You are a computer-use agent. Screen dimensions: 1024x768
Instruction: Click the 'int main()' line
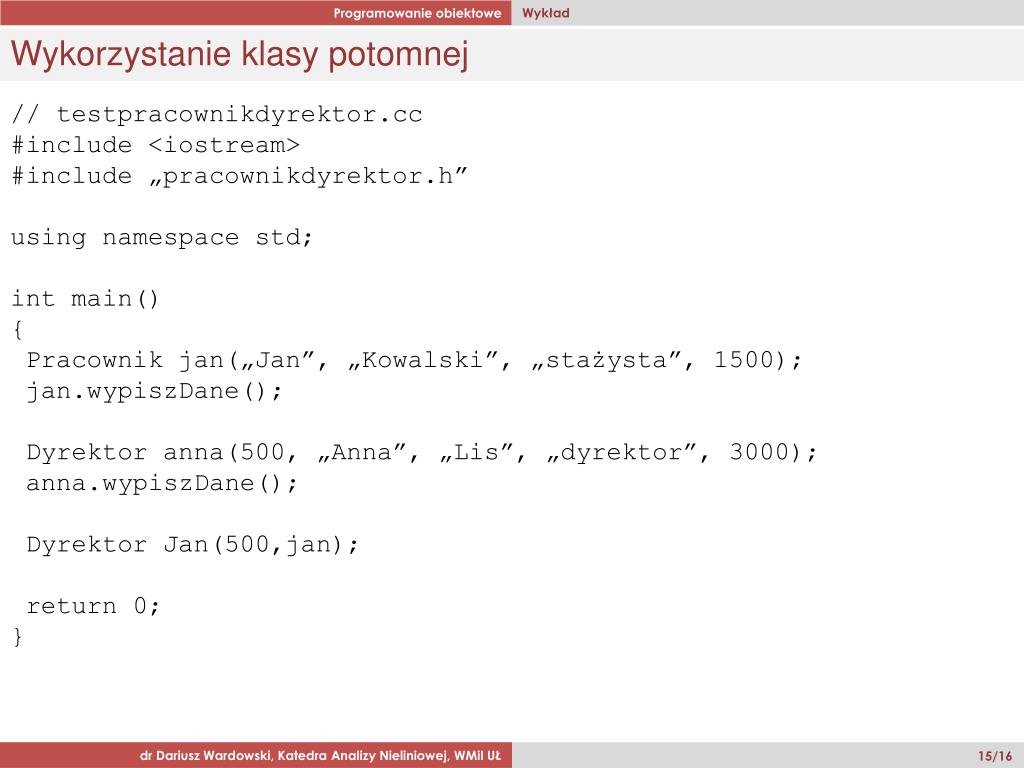coord(85,299)
